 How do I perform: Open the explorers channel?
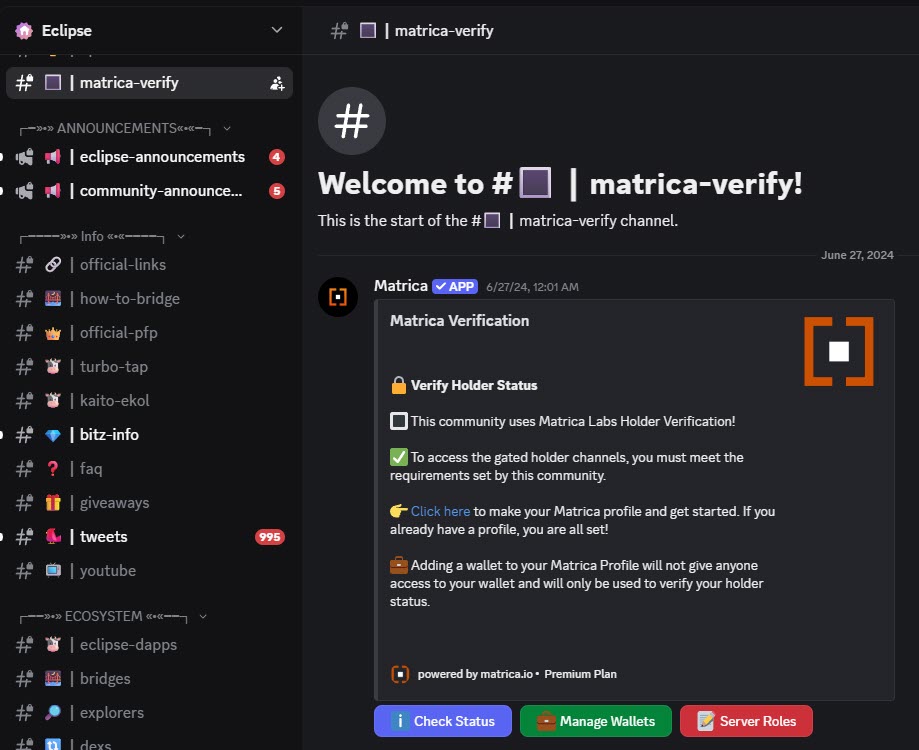(x=149, y=712)
